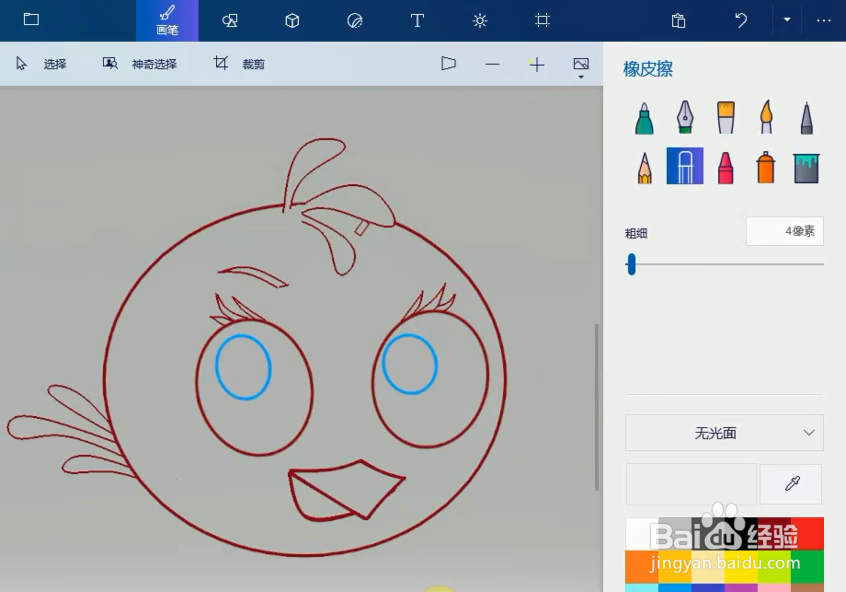Open the folder menu icon
This screenshot has height=592, width=846.
coord(31,19)
